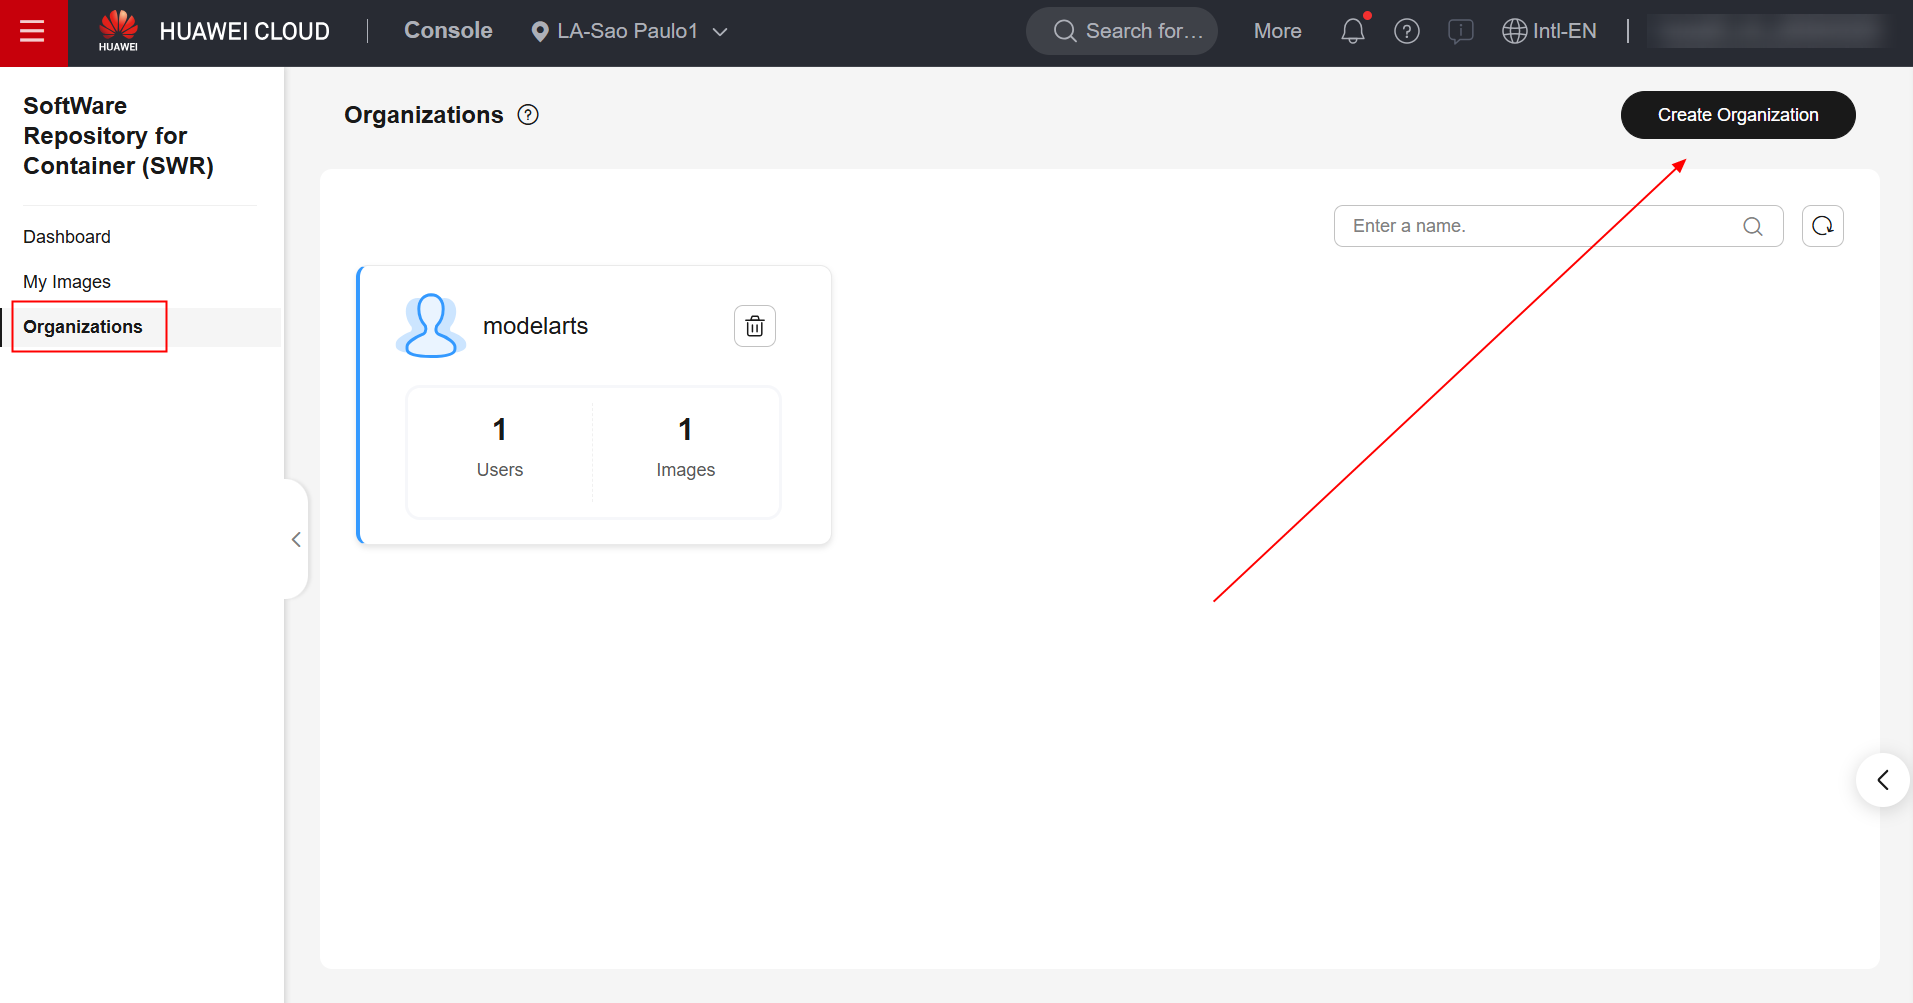The height and width of the screenshot is (1003, 1913).
Task: Expand the LA-Sao Paulo1 region dropdown
Action: pyautogui.click(x=629, y=32)
